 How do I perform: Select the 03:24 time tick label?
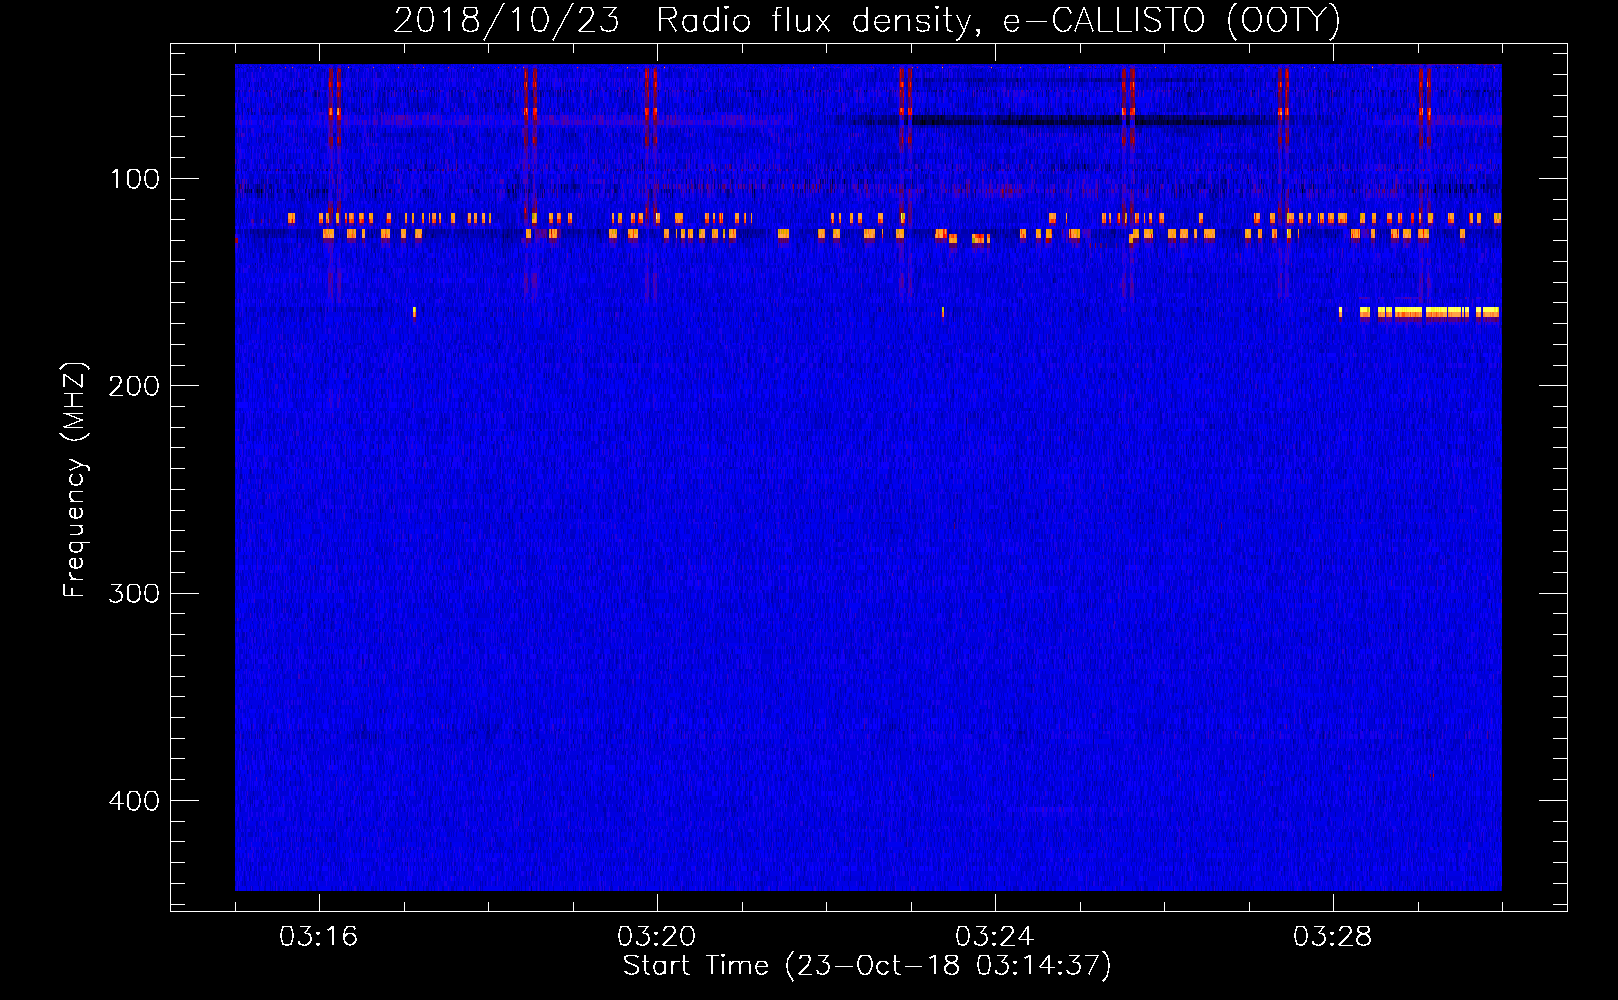point(994,937)
